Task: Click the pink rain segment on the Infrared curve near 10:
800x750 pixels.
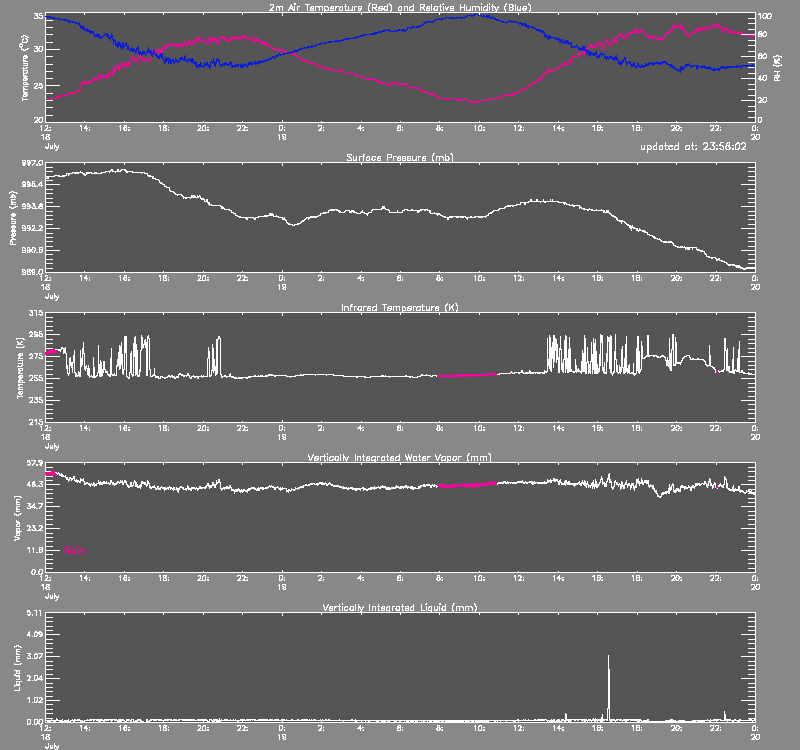Action: [467, 375]
